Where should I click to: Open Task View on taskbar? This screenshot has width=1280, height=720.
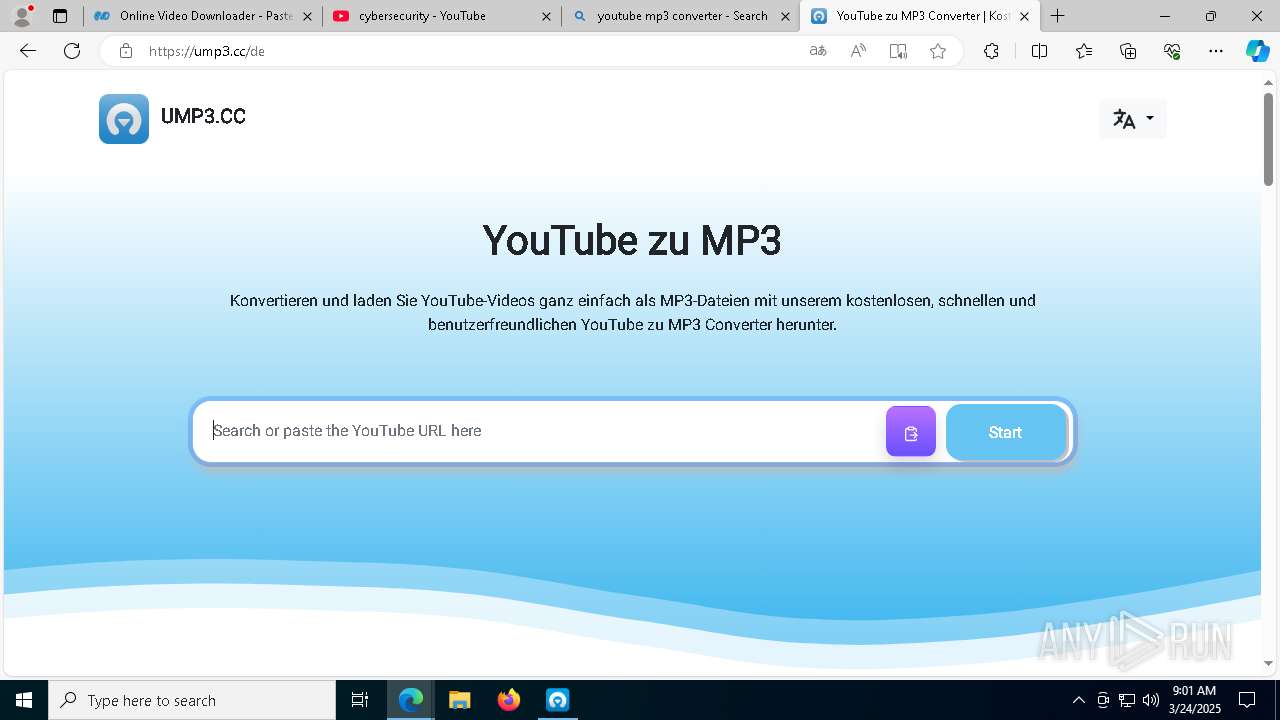click(360, 700)
